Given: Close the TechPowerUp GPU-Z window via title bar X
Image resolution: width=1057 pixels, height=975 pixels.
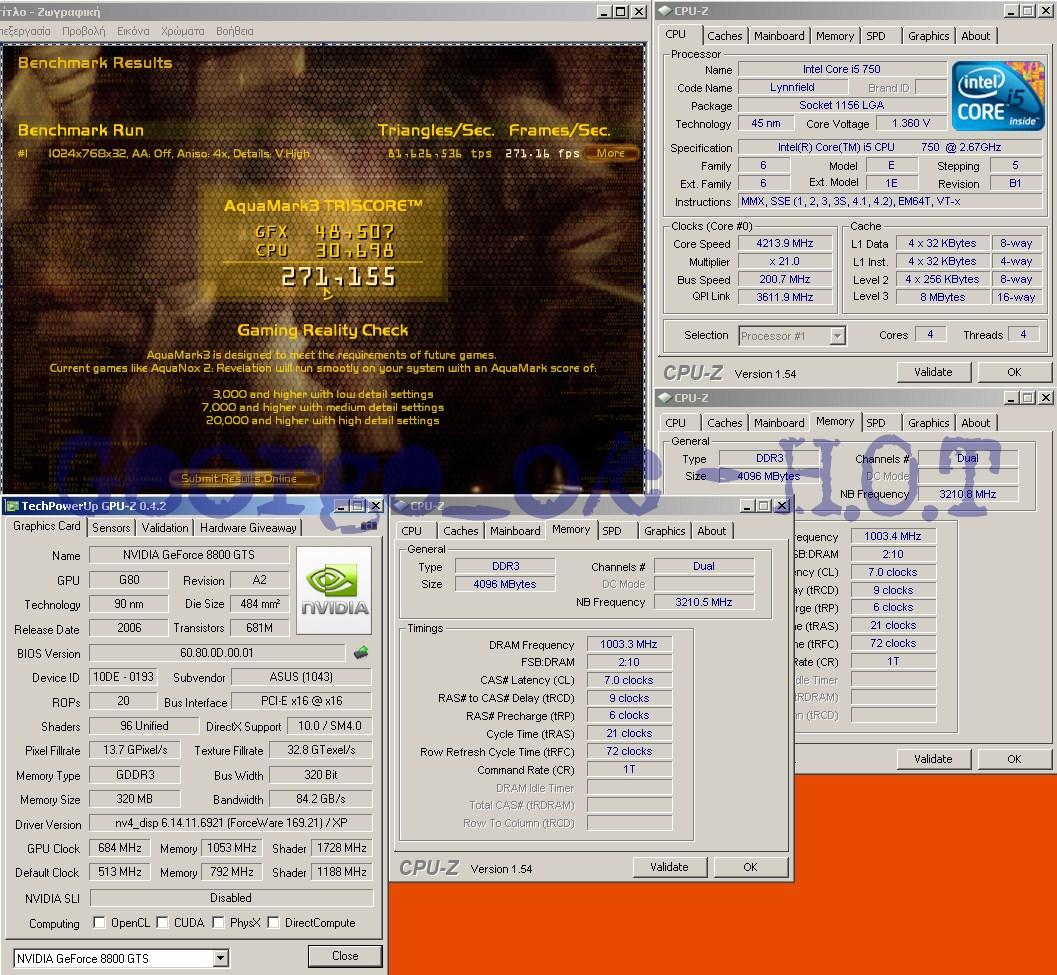Looking at the screenshot, I should pyautogui.click(x=376, y=506).
